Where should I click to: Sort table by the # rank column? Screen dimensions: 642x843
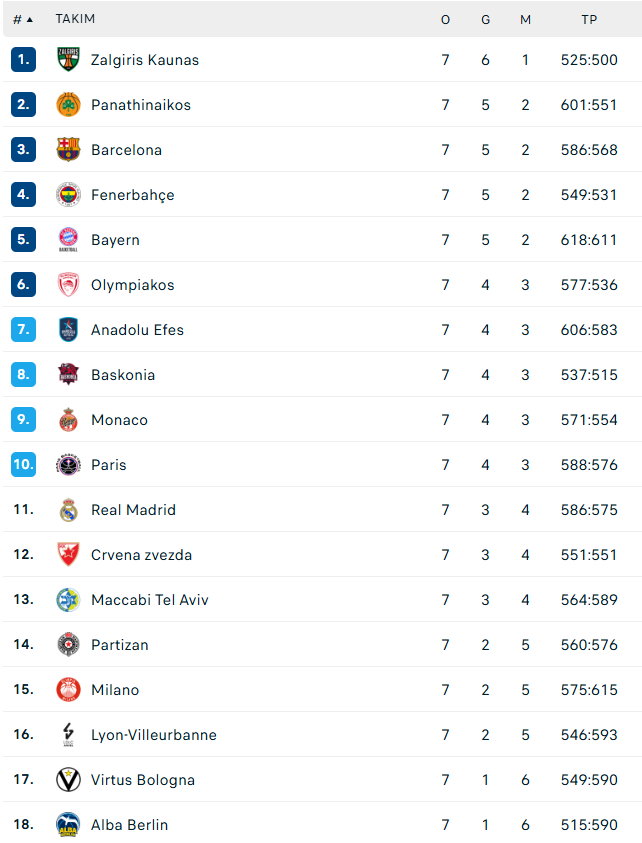pos(22,20)
